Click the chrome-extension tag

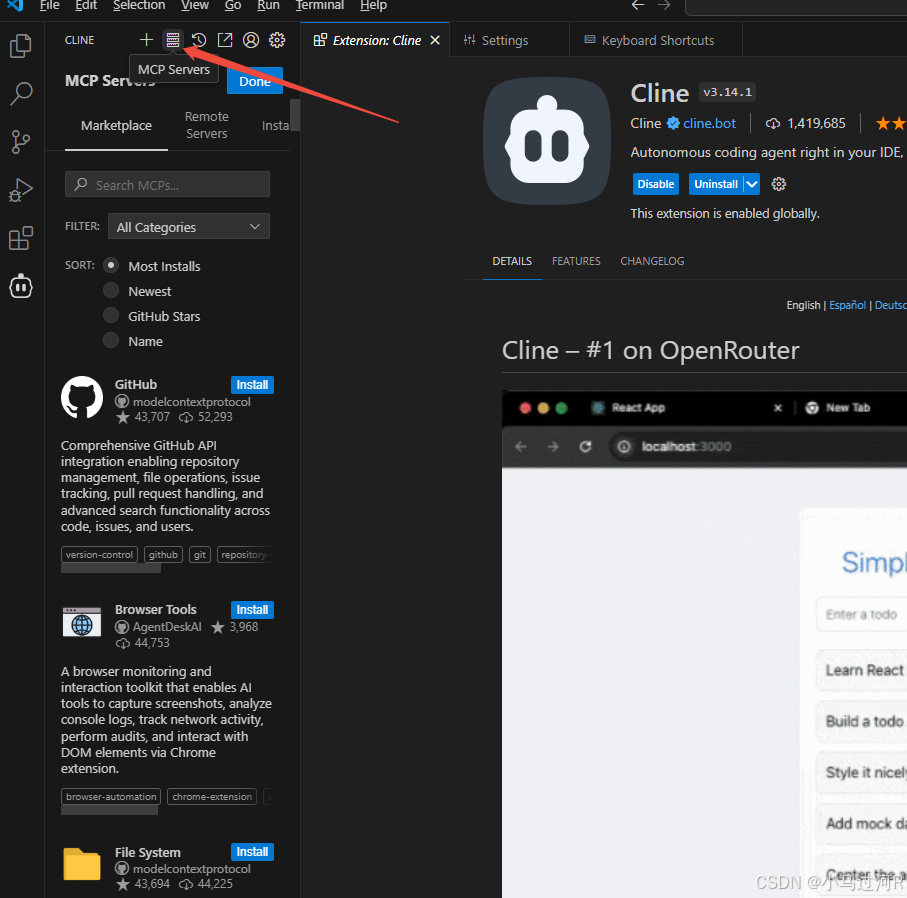(x=212, y=796)
